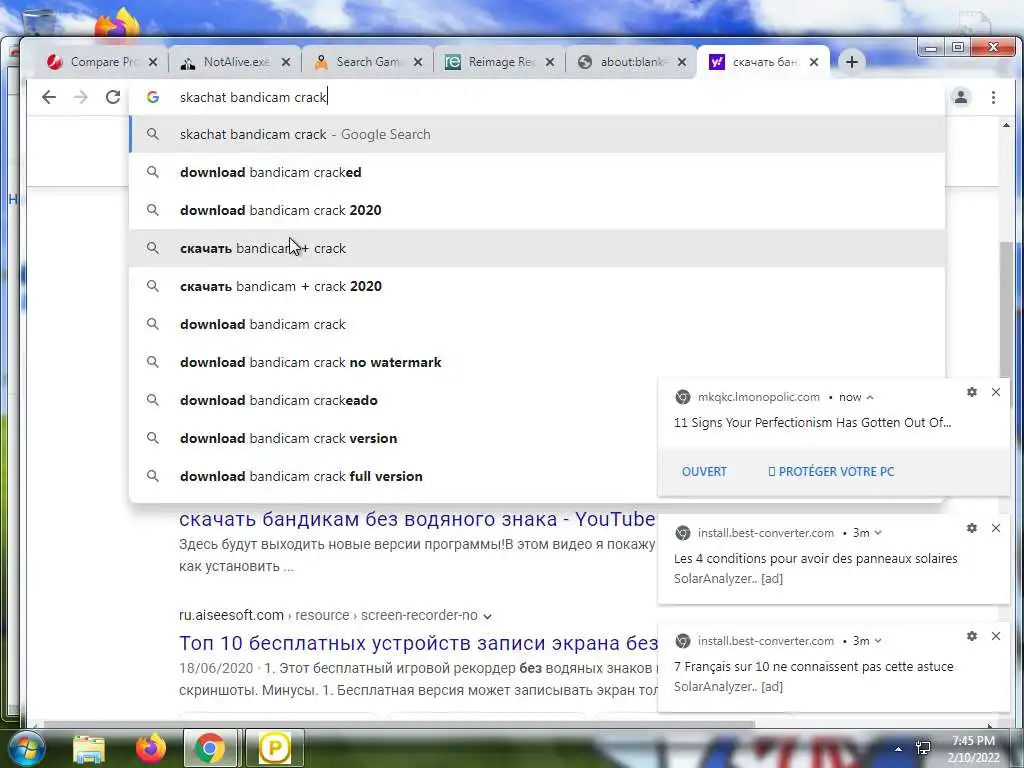Choose 'download bandicam crack 2020' suggestion

coord(537,210)
